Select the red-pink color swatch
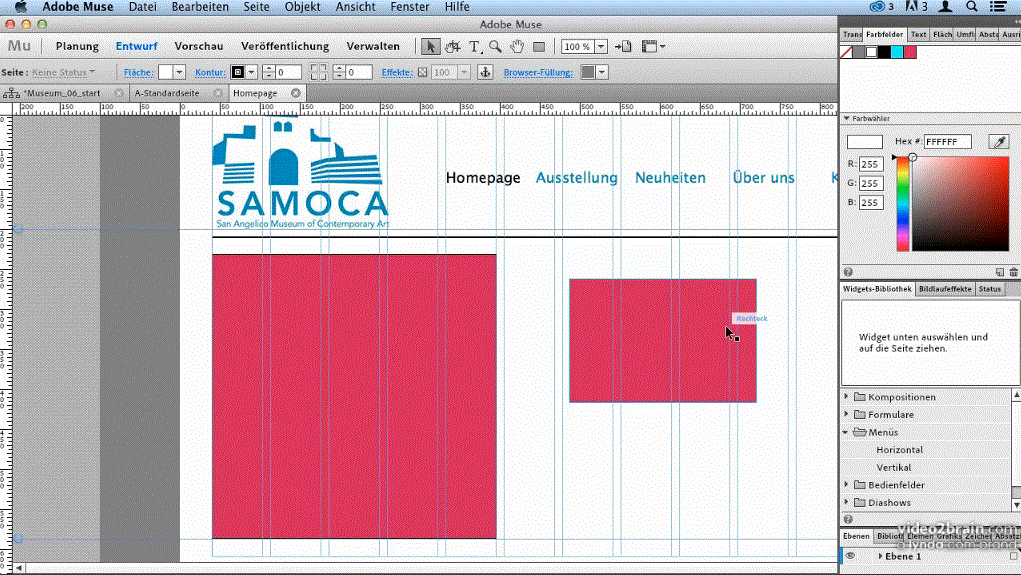 tap(910, 52)
